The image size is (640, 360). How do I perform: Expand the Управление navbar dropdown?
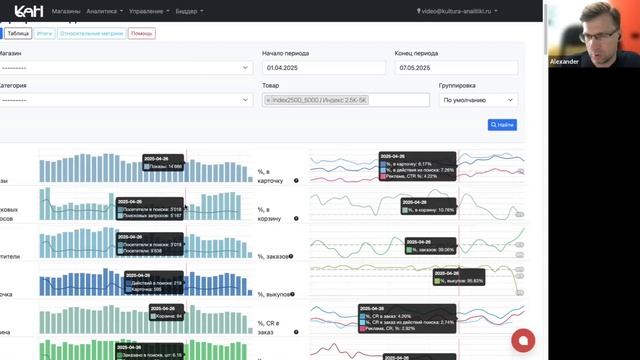tap(149, 11)
